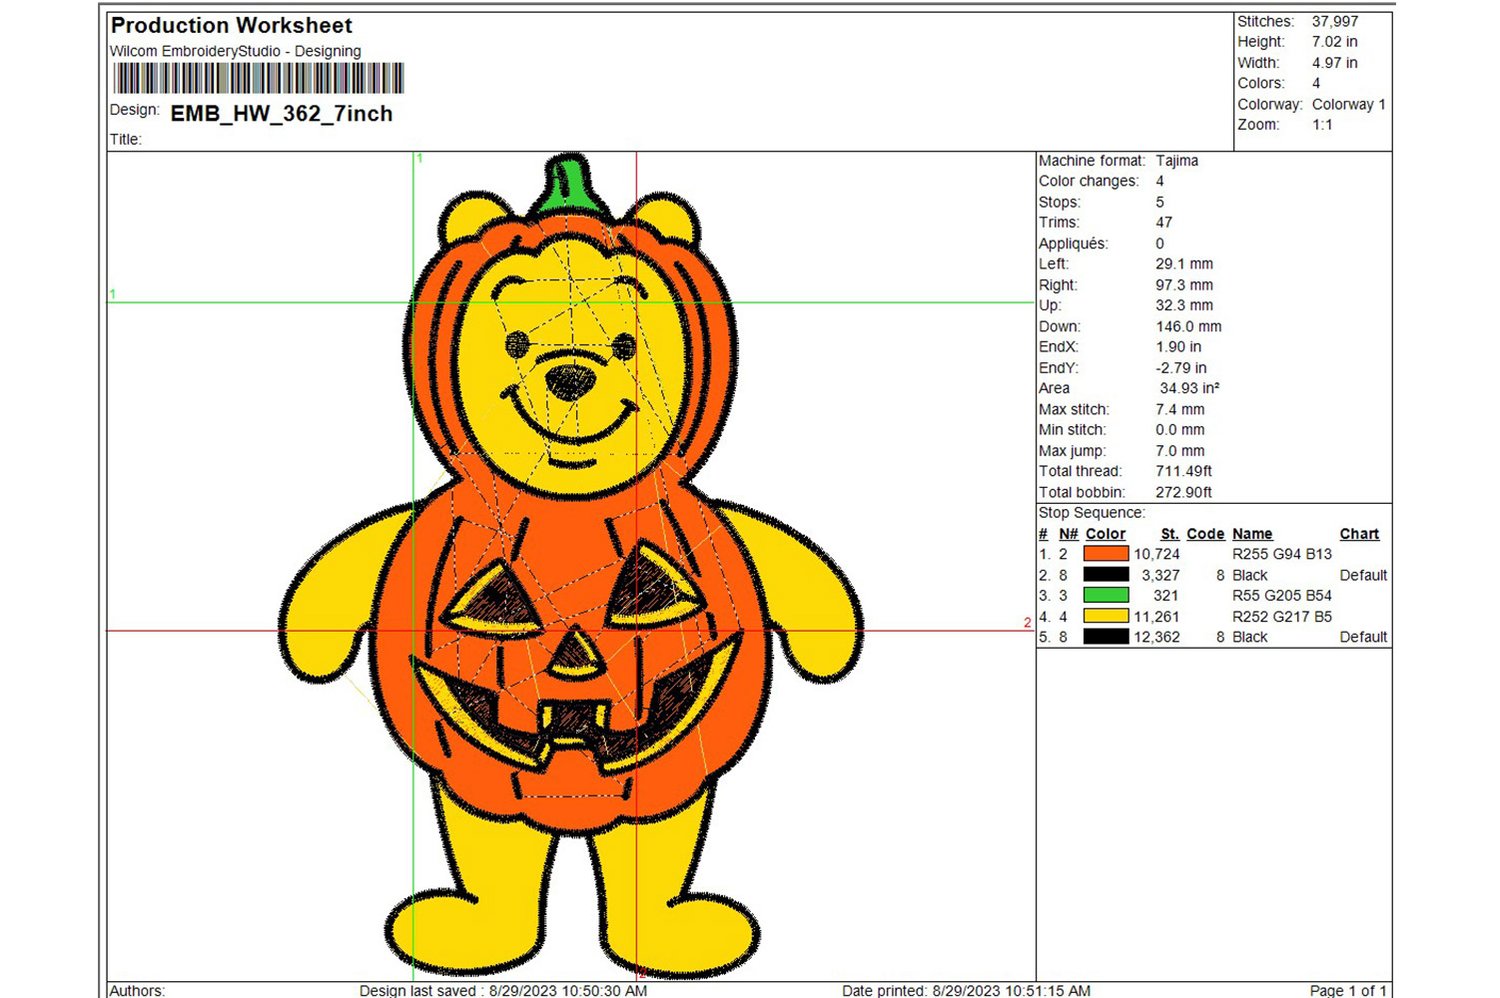Click the Color changes value 4
This screenshot has height=998, width=1500.
(x=1160, y=181)
